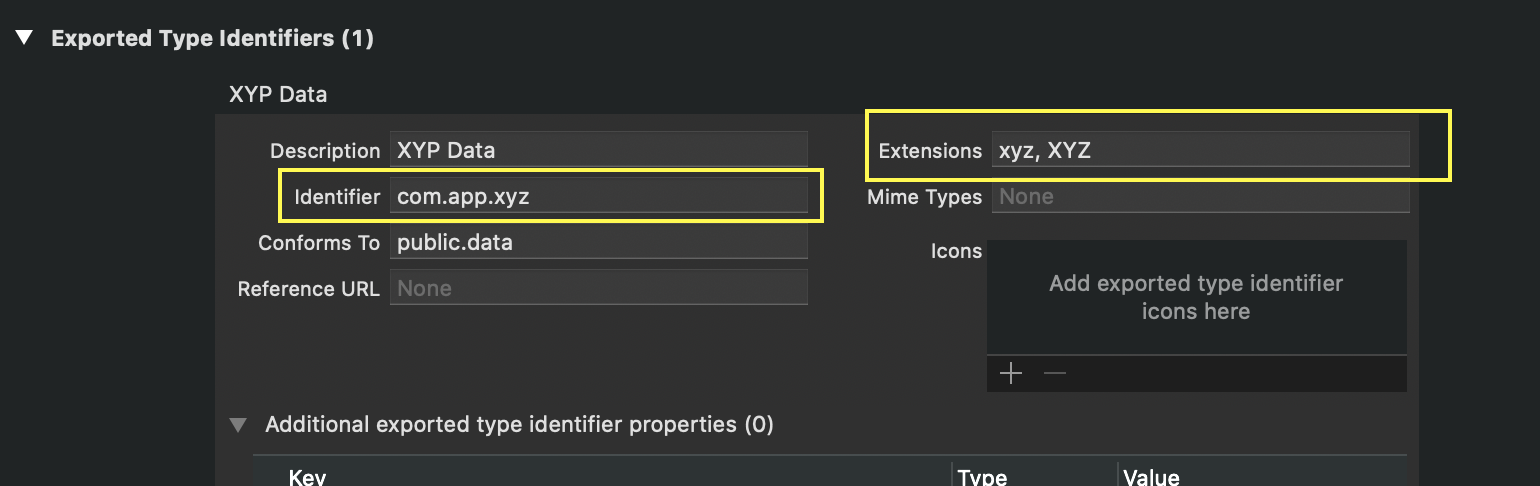Viewport: 1540px width, 486px height.
Task: Click the plus icon to add an icon
Action: coord(1011,374)
